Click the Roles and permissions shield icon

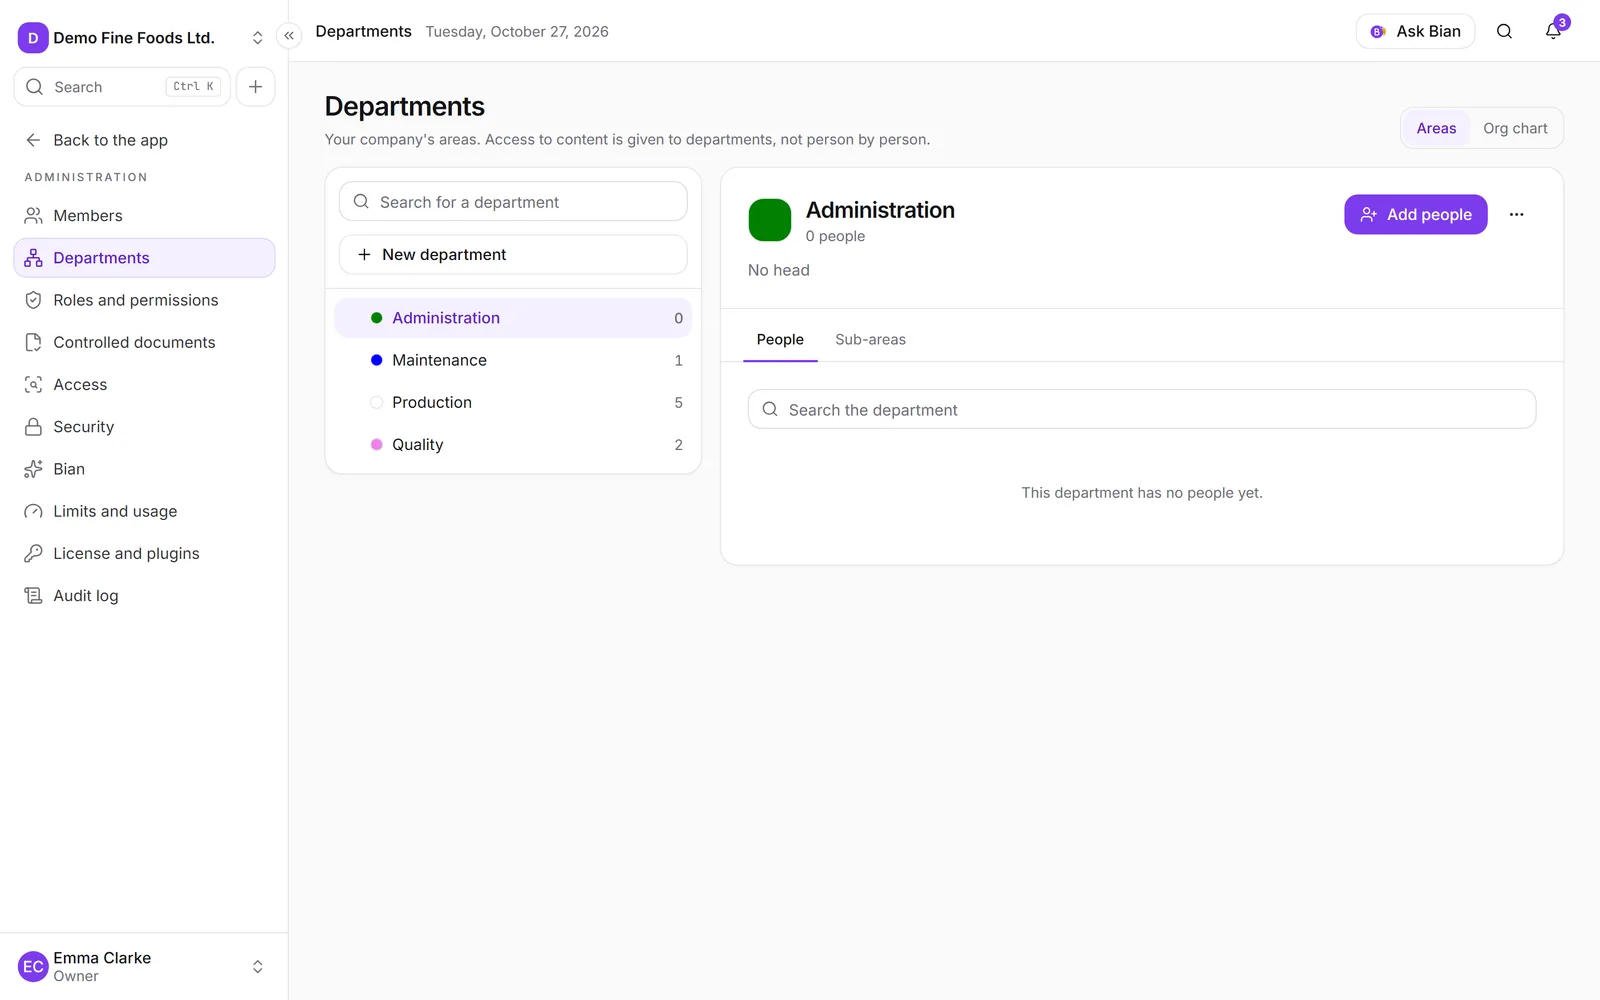pos(33,300)
